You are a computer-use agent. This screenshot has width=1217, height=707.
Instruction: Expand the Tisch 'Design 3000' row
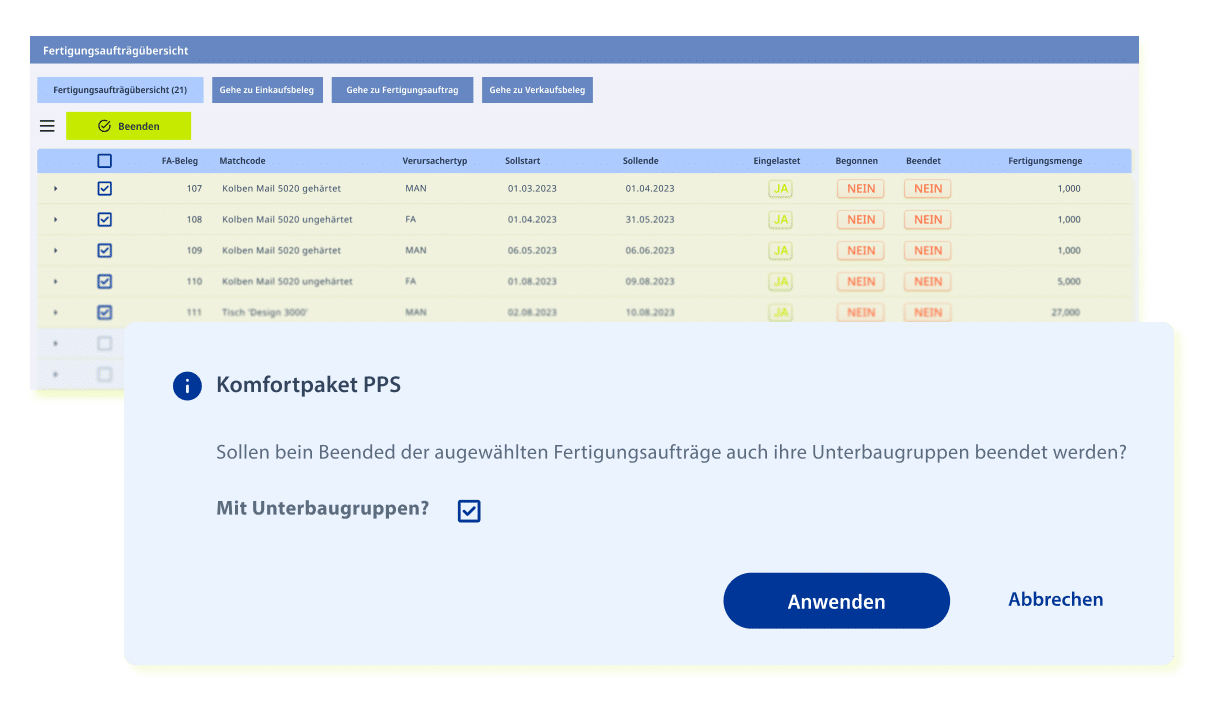(x=56, y=313)
